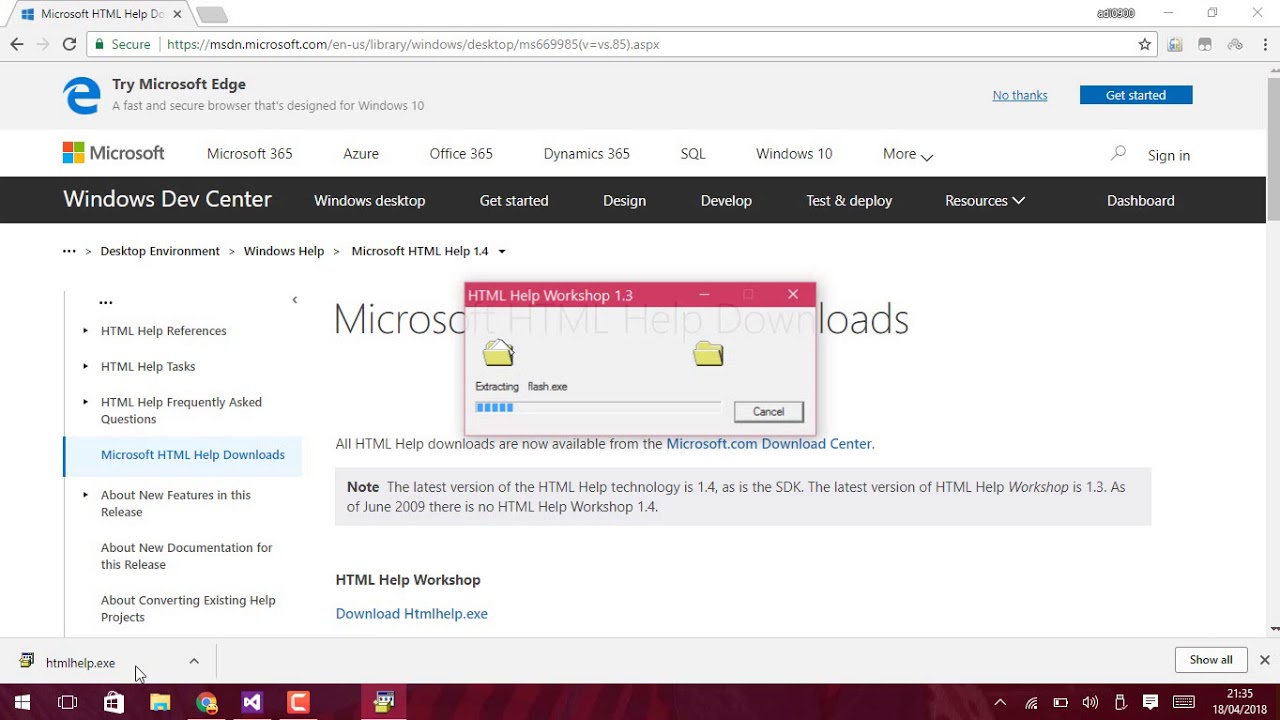The height and width of the screenshot is (720, 1280).
Task: Click the linked-circles extension icon
Action: 1235,44
